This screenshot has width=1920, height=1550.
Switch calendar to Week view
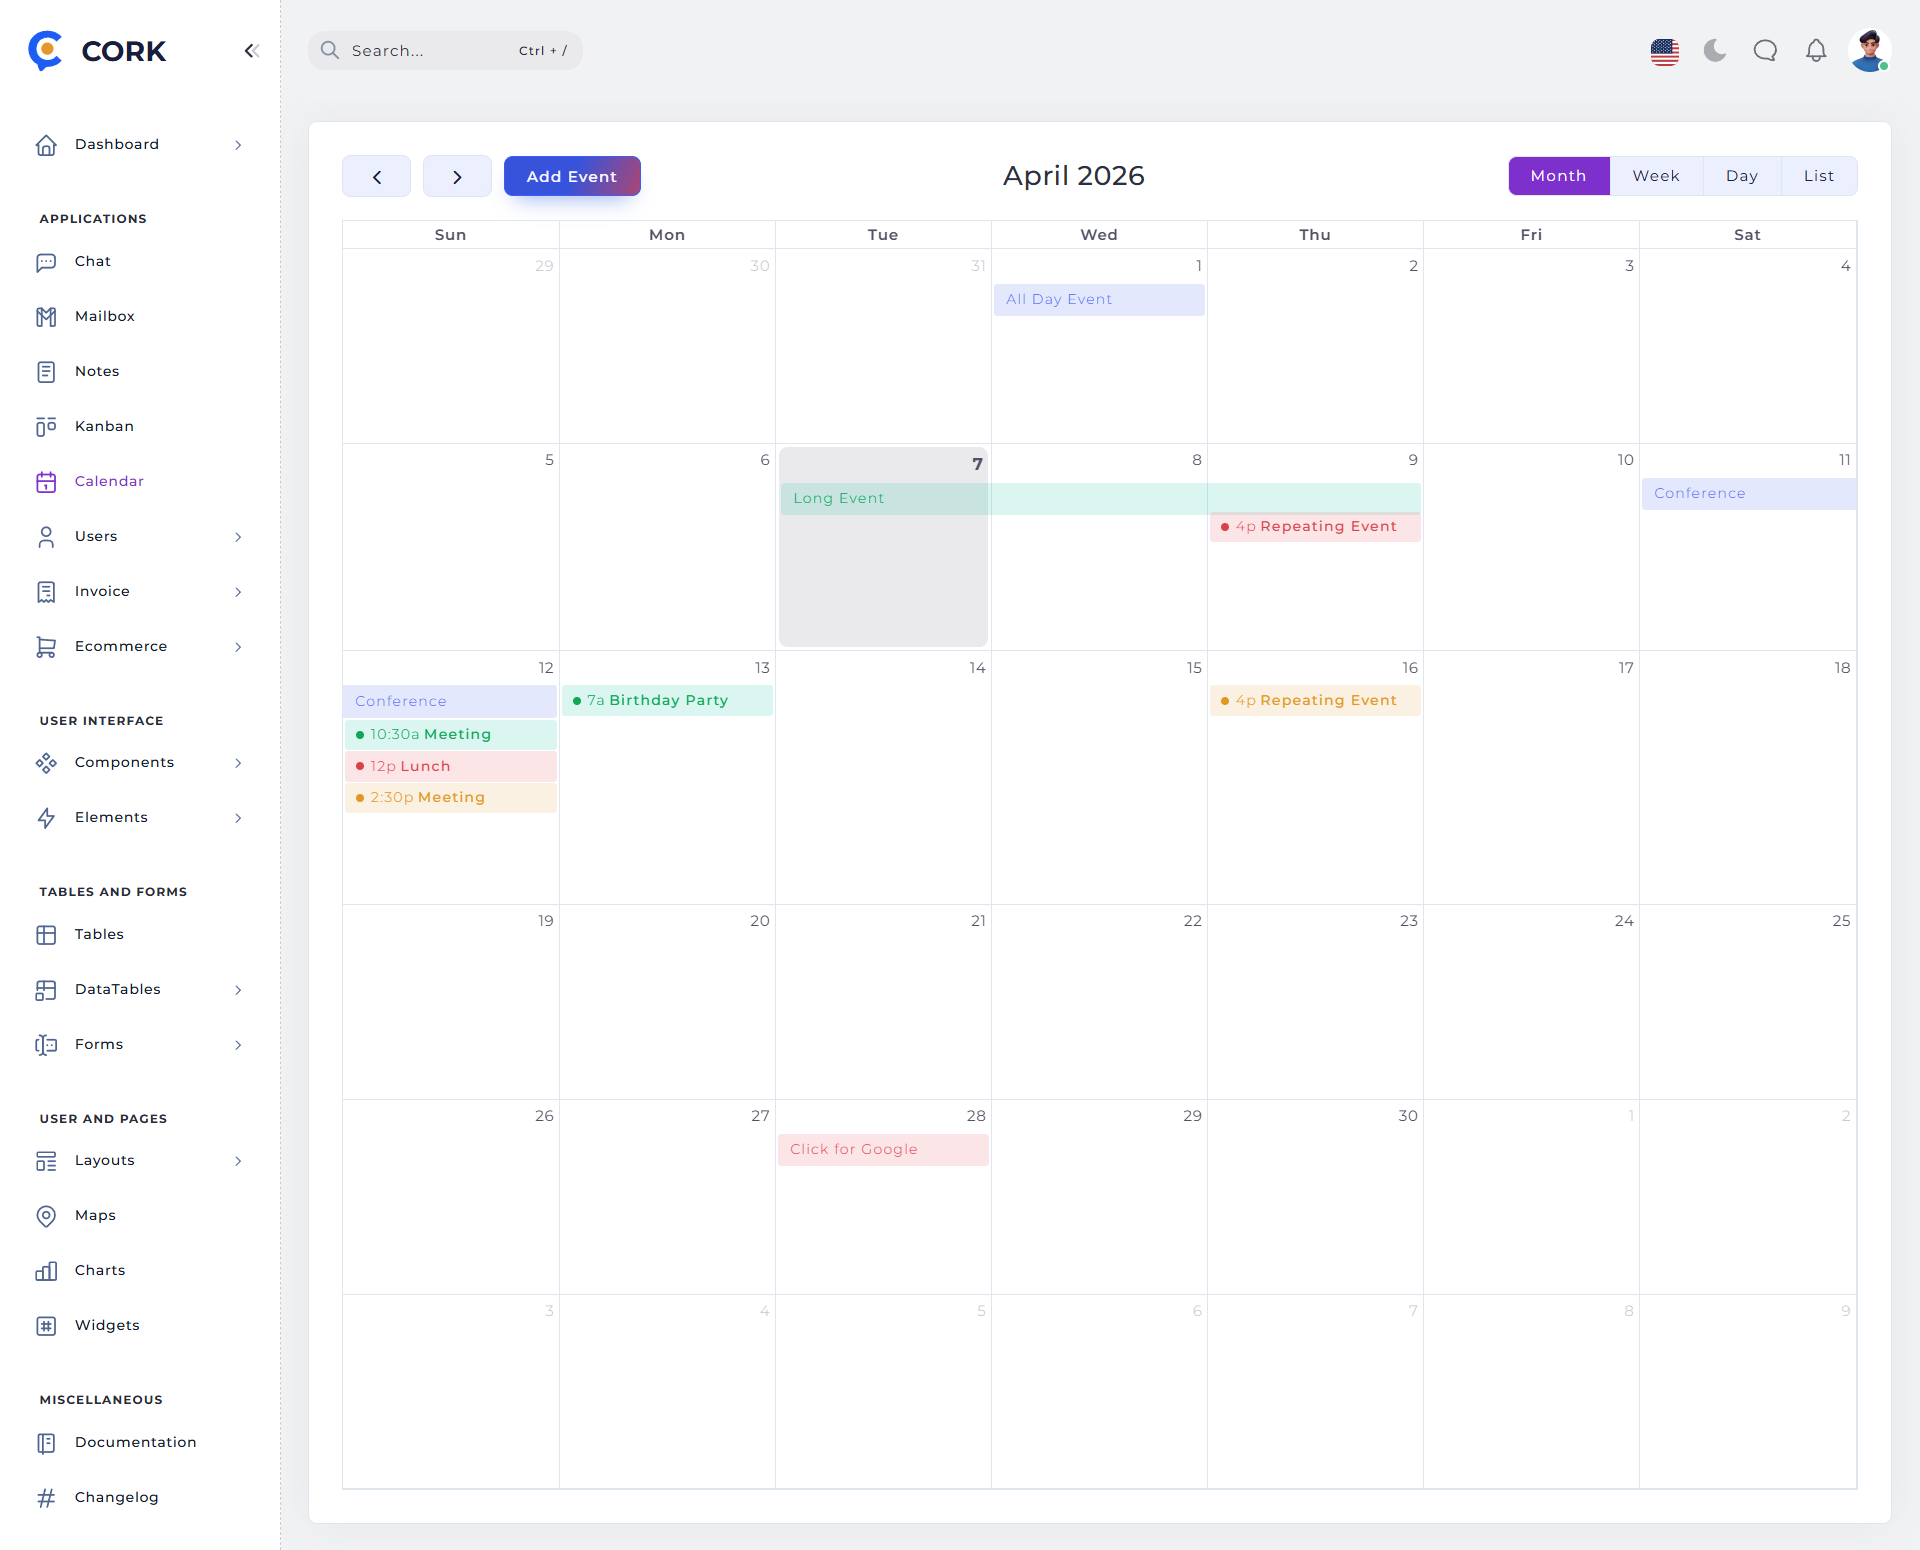[1656, 176]
